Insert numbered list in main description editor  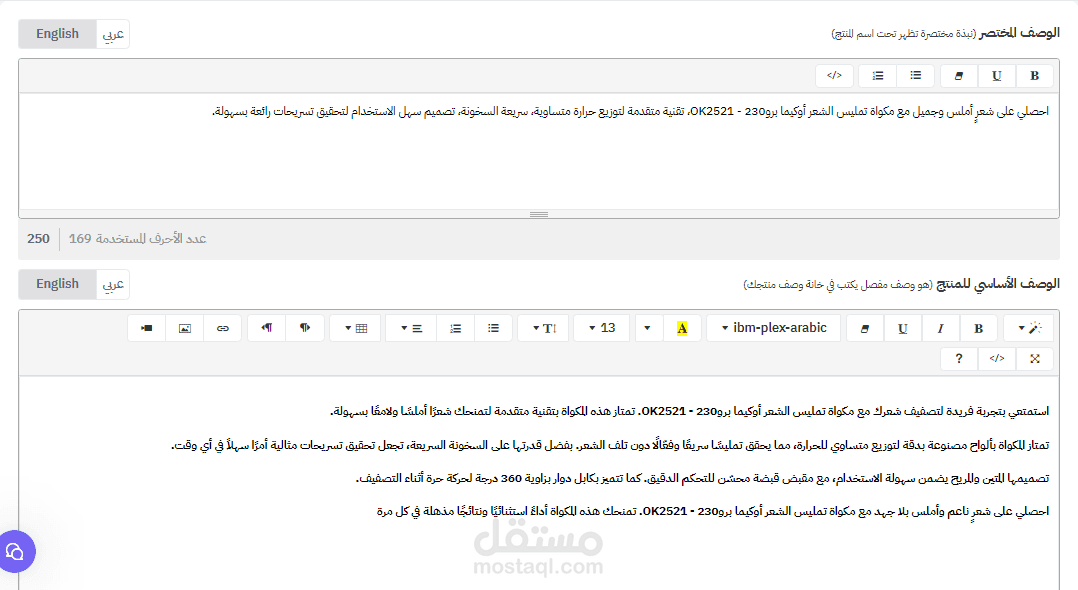pos(455,328)
